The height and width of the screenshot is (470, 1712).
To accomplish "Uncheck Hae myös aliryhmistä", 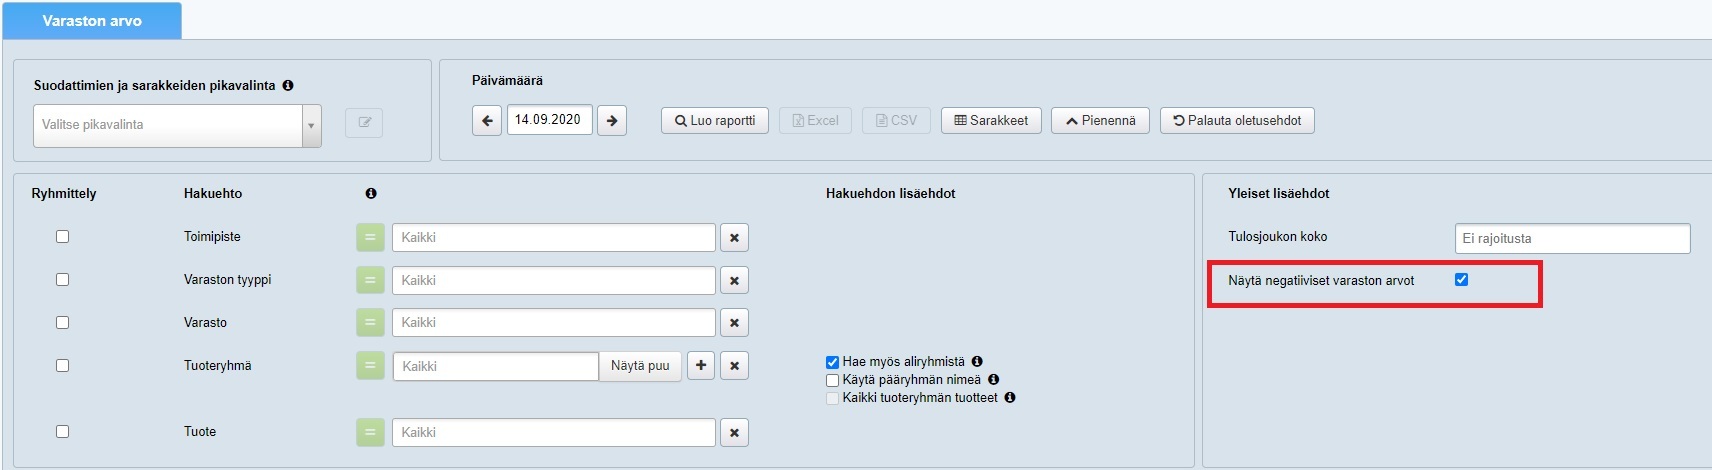I will pyautogui.click(x=832, y=362).
